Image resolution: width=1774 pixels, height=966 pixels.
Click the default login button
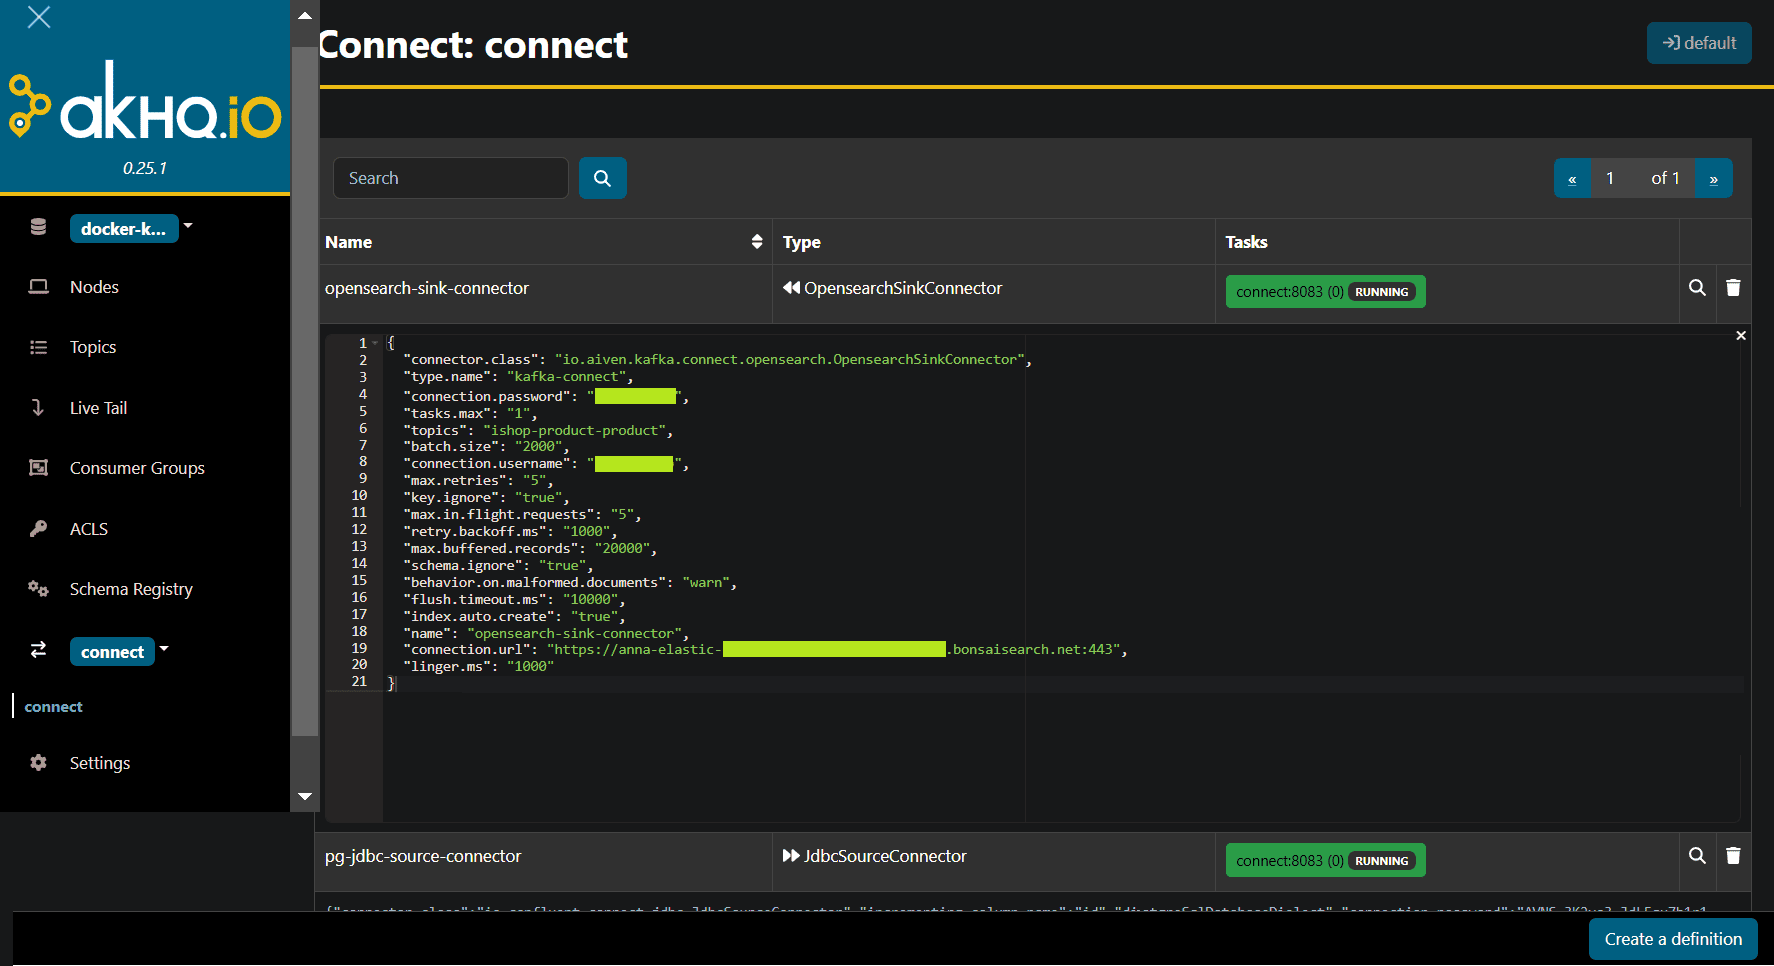1698,43
